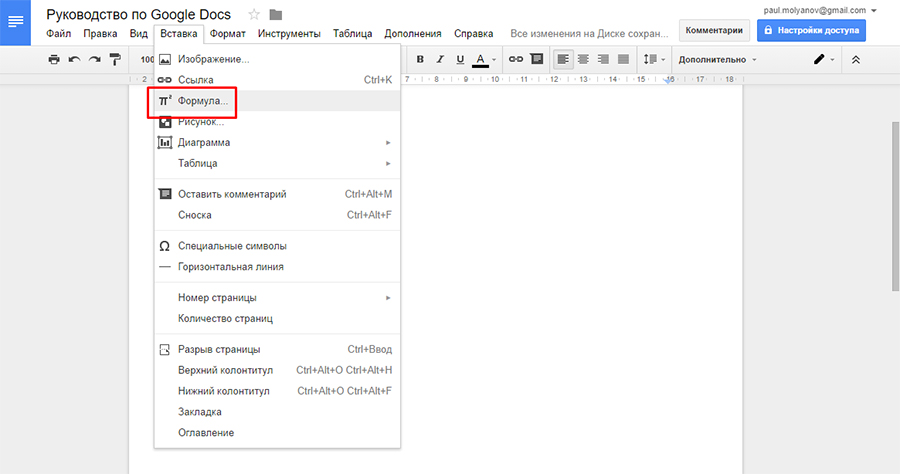Toggle italic formatting

pos(440,59)
